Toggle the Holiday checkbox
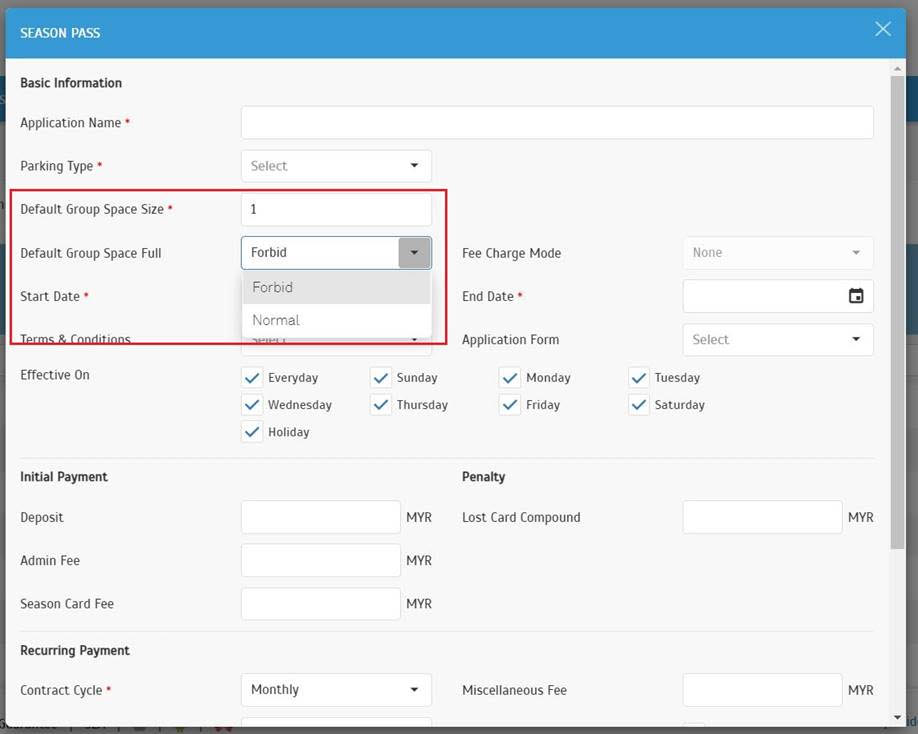 [x=252, y=432]
